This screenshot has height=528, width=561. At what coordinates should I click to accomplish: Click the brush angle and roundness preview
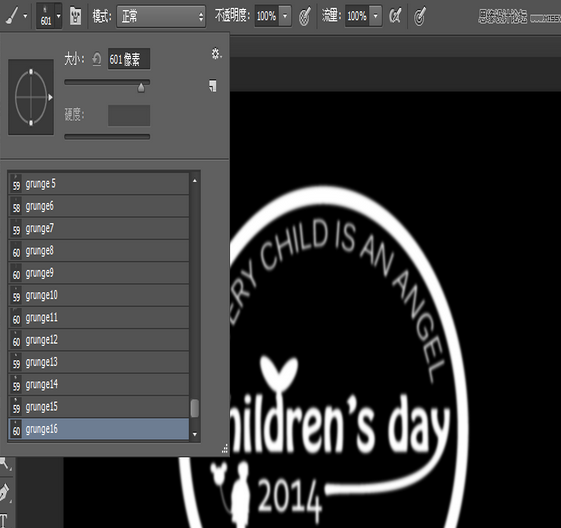tap(31, 97)
